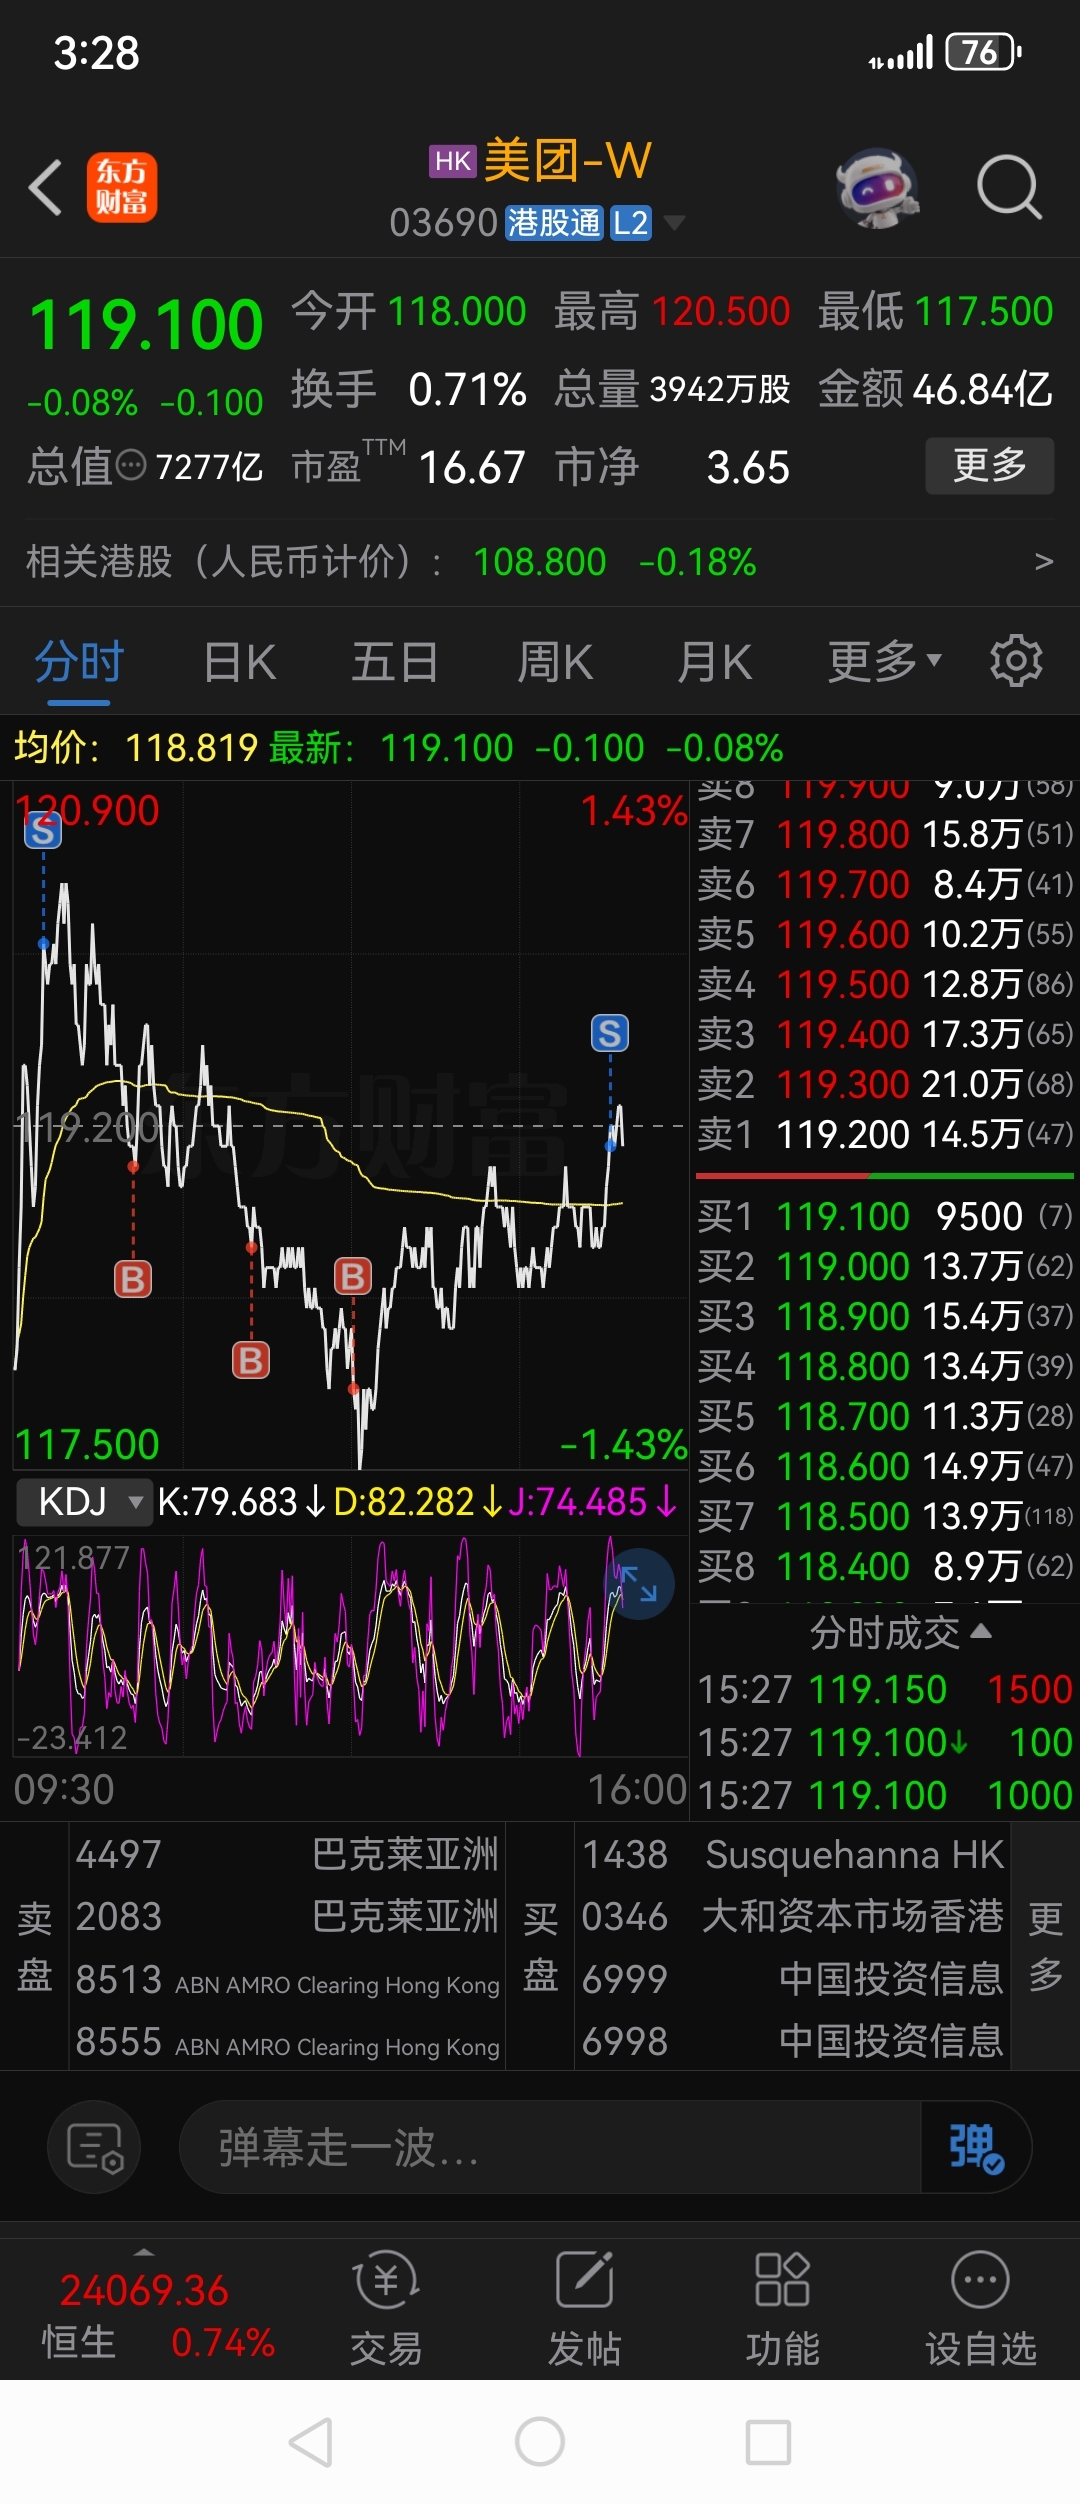Open chart settings gear icon
Image resolution: width=1080 pixels, height=2504 pixels.
(x=1016, y=660)
